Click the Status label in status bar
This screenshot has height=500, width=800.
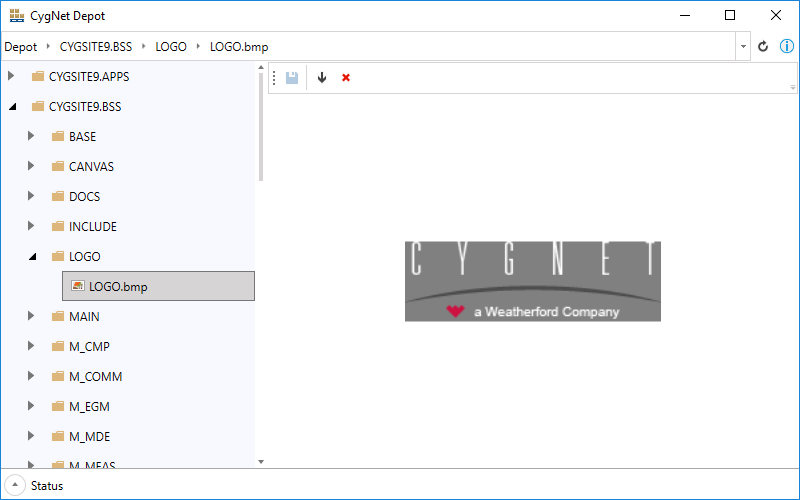(47, 486)
